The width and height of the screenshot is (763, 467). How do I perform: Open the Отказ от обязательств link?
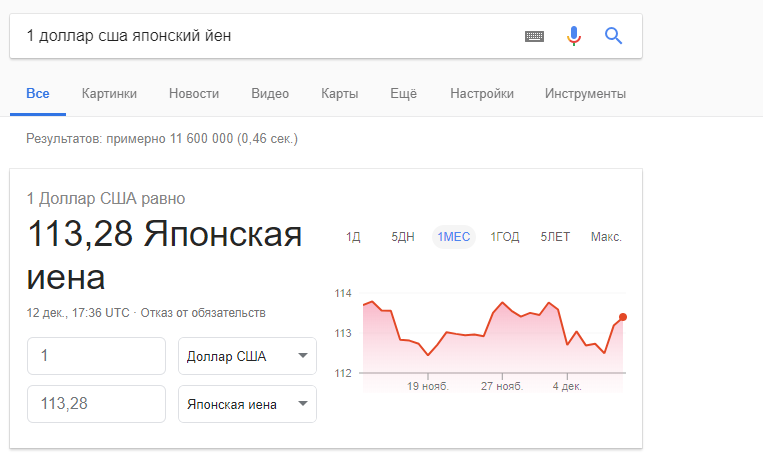[x=203, y=312]
